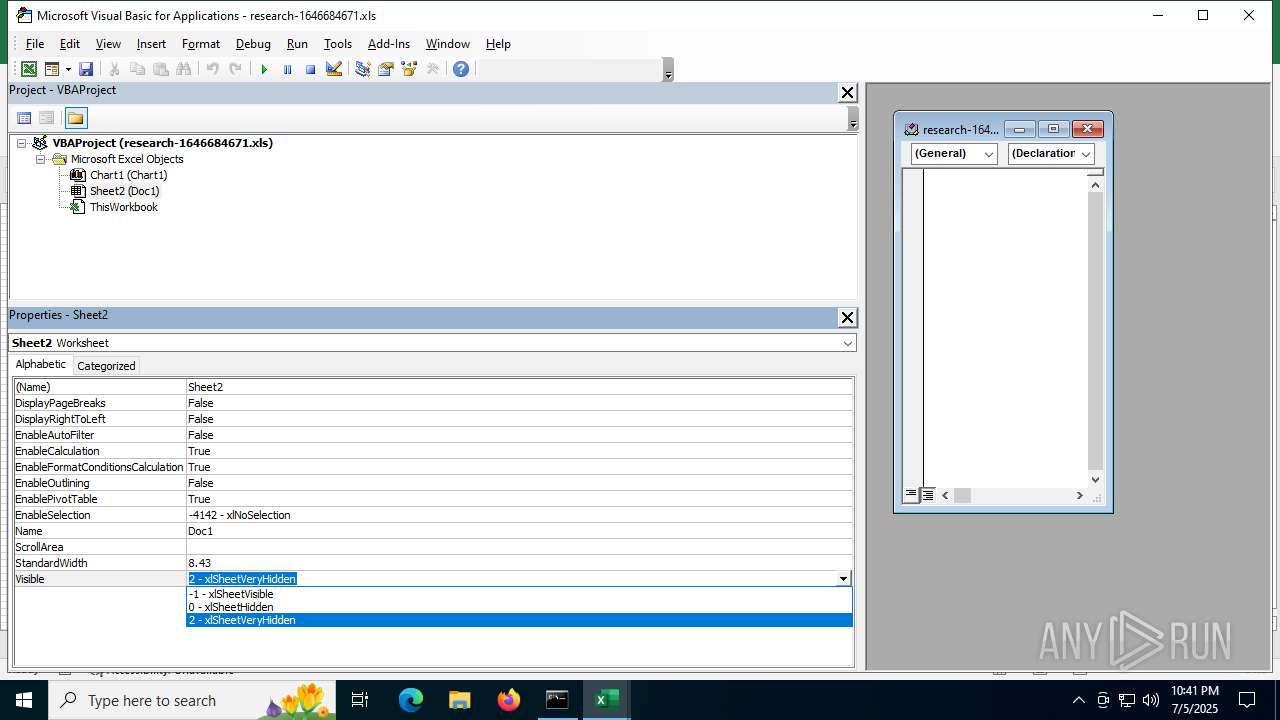Click the Save toolbar icon
This screenshot has height=720, width=1280.
tap(86, 69)
